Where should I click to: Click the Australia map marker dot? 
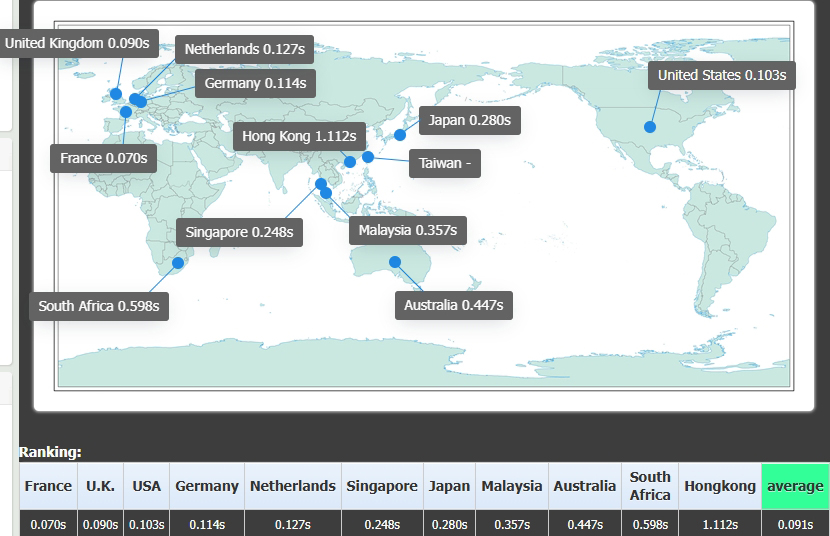395,262
